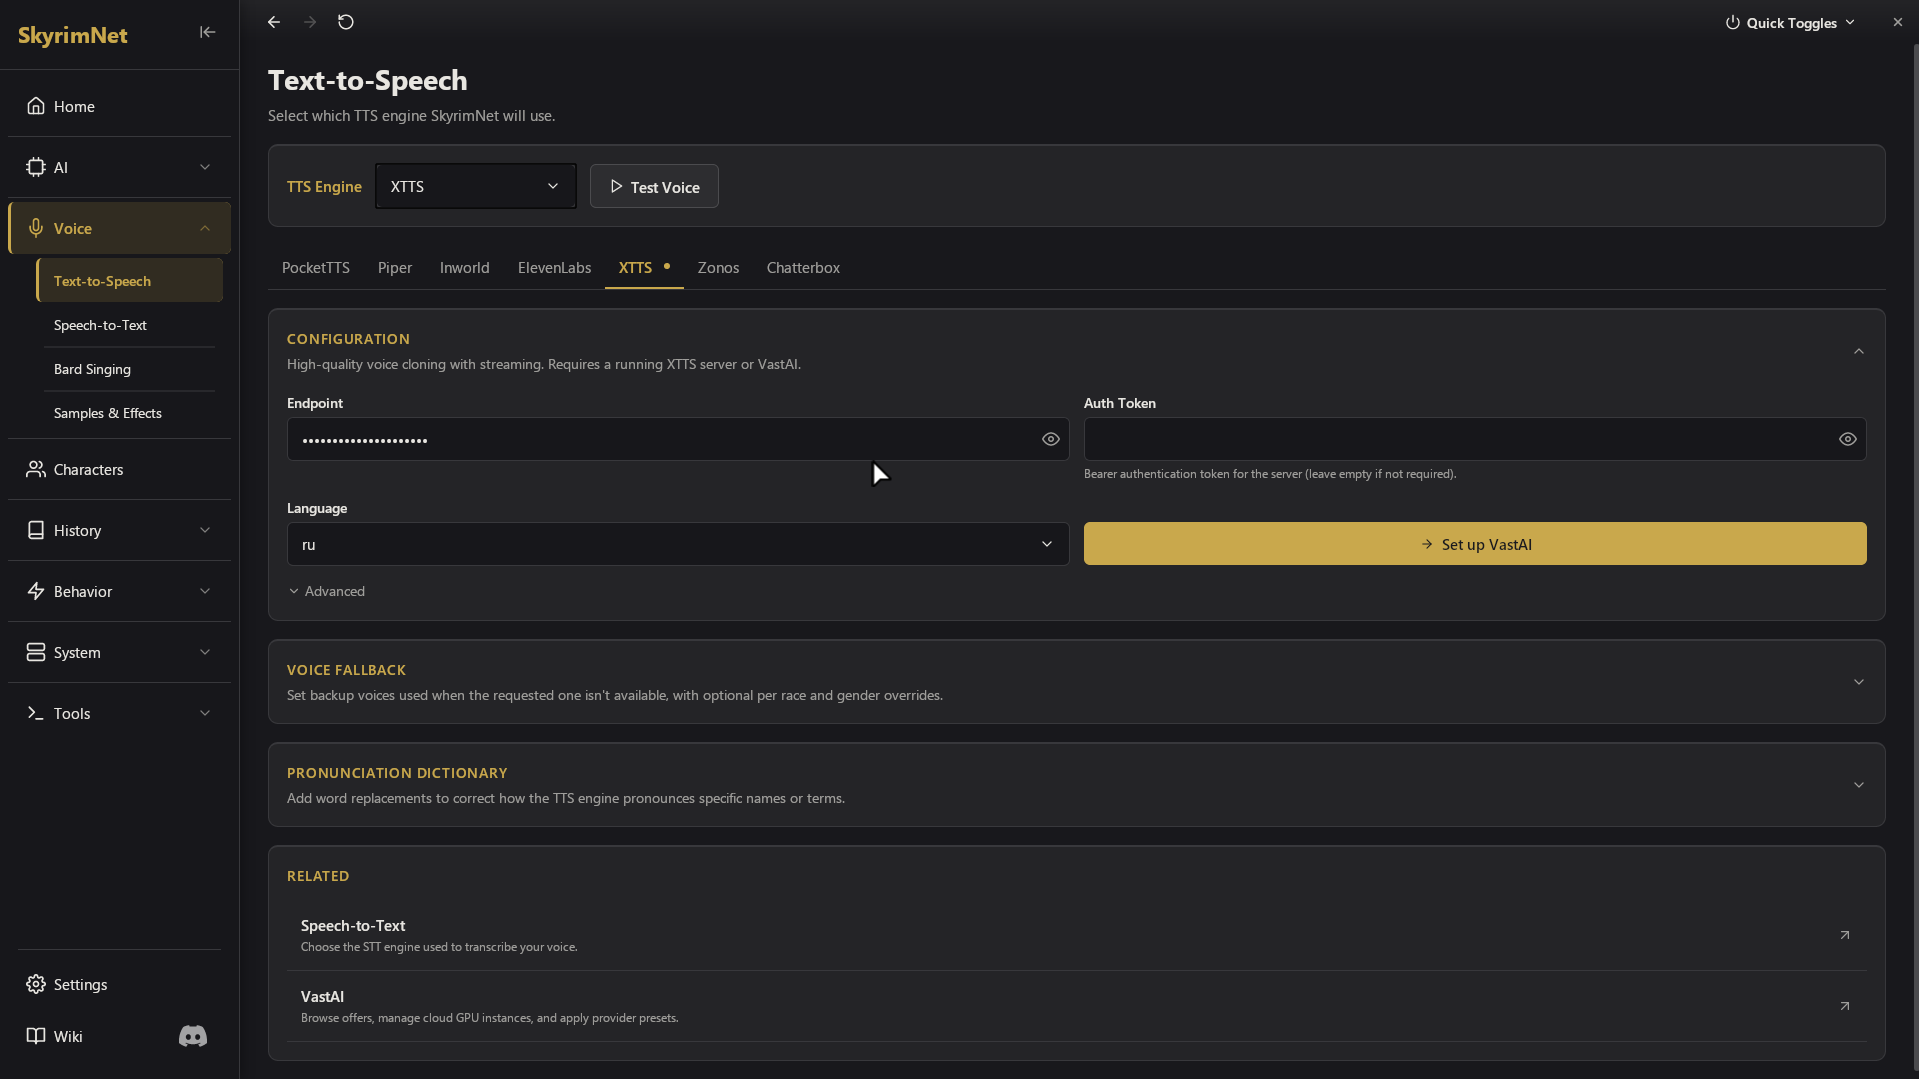Open the TTS Engine dropdown

coord(476,186)
